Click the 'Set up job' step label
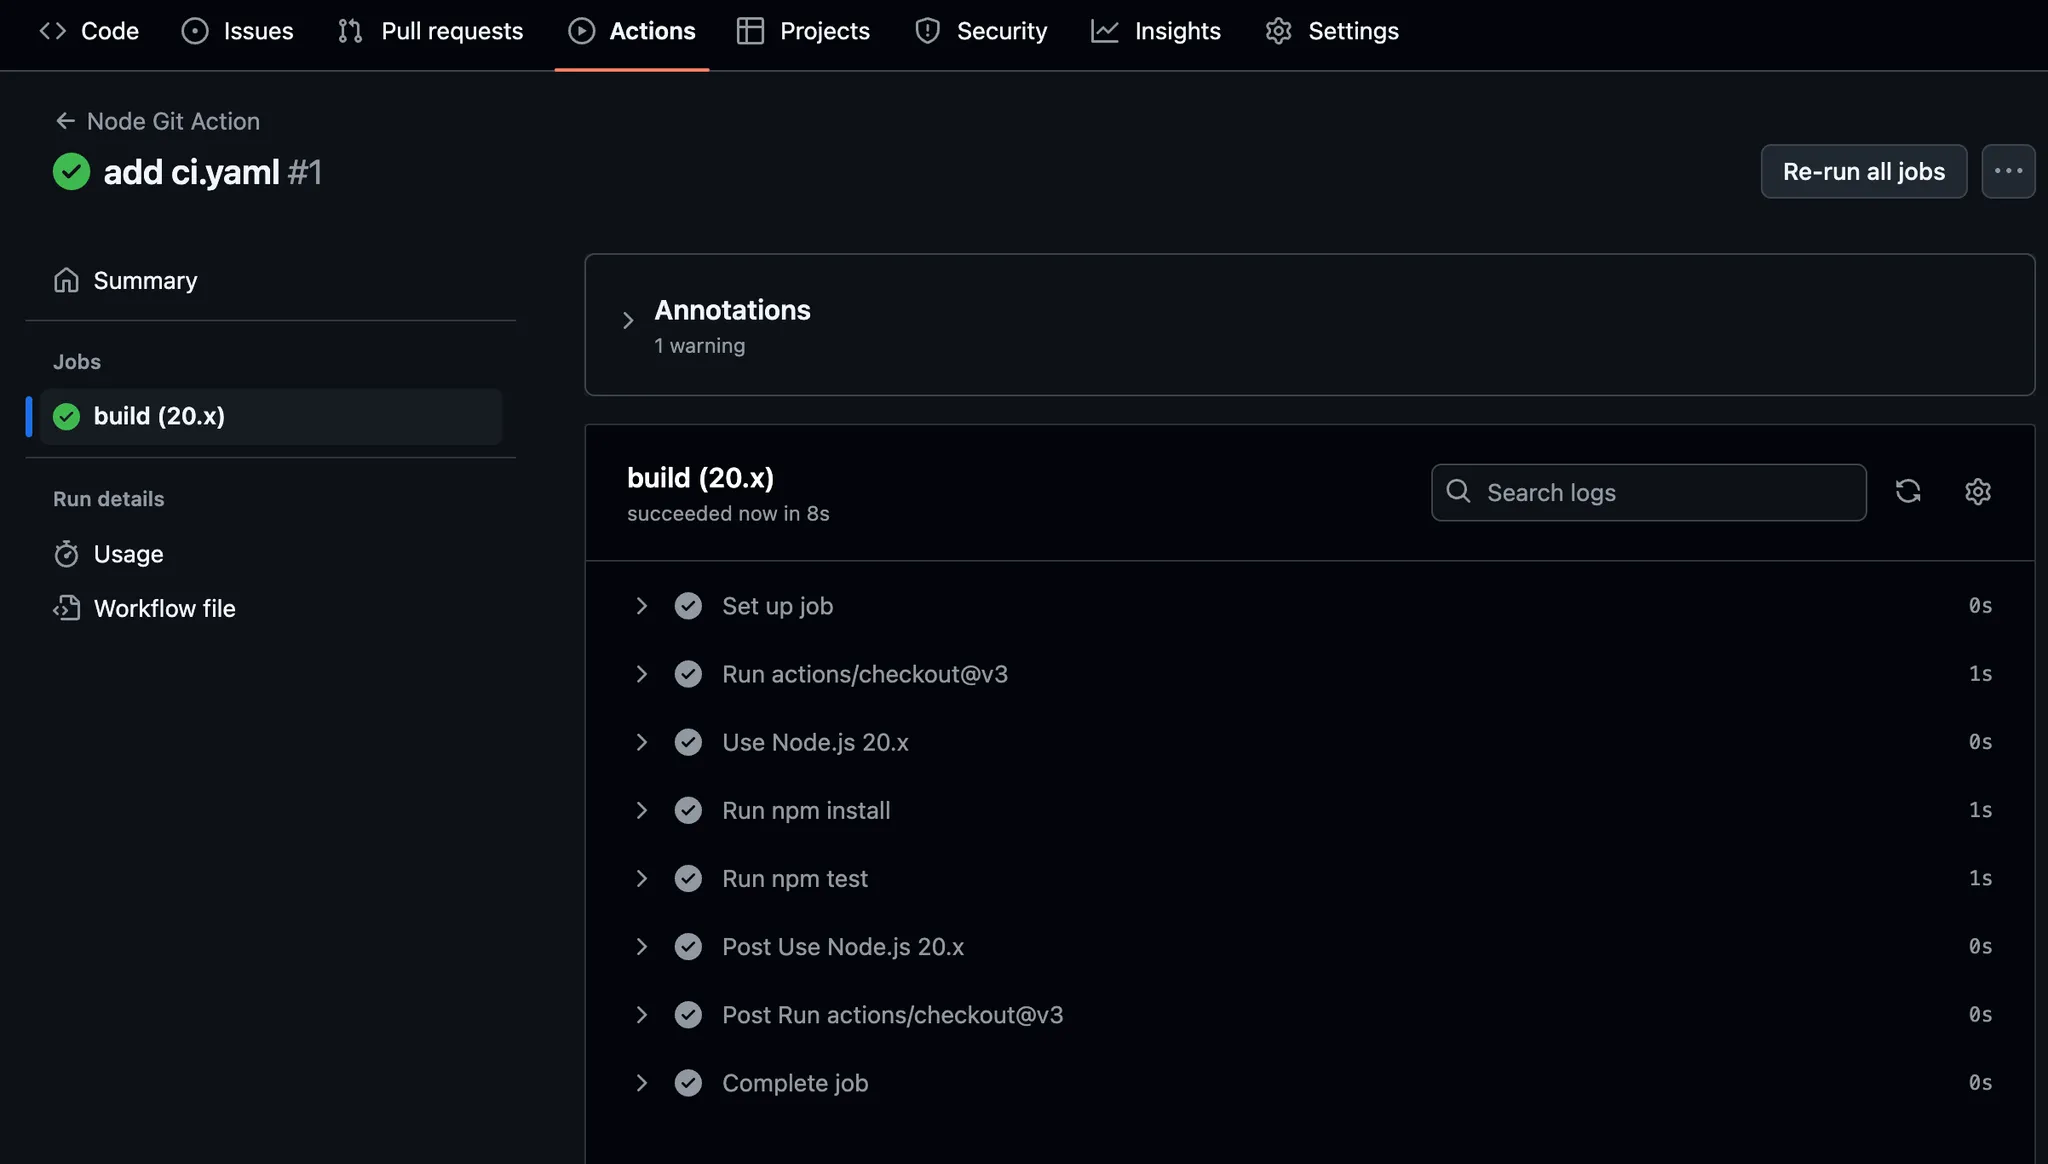 (x=777, y=606)
